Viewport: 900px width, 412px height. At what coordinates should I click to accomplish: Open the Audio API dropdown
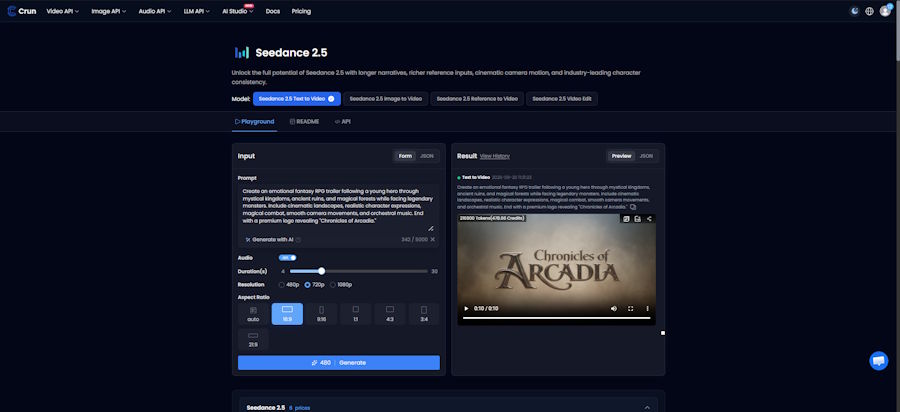pyautogui.click(x=155, y=11)
